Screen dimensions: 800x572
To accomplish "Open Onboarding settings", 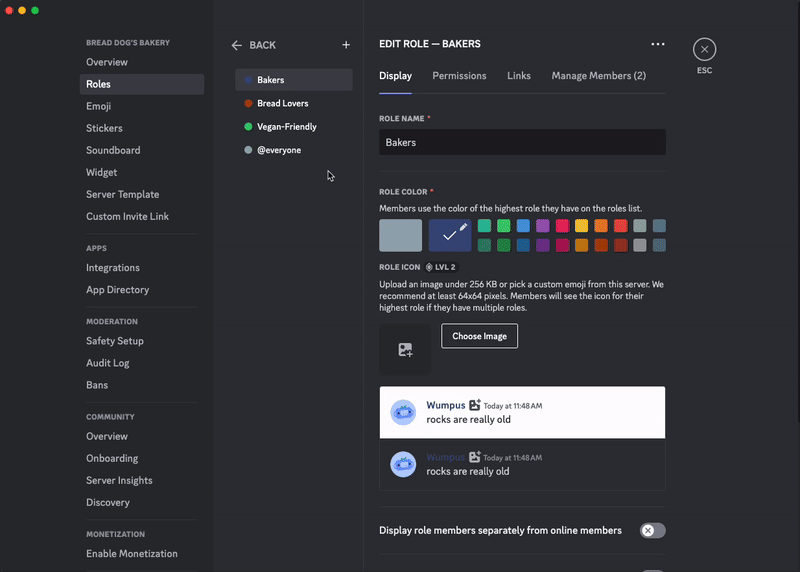I will coord(142,458).
